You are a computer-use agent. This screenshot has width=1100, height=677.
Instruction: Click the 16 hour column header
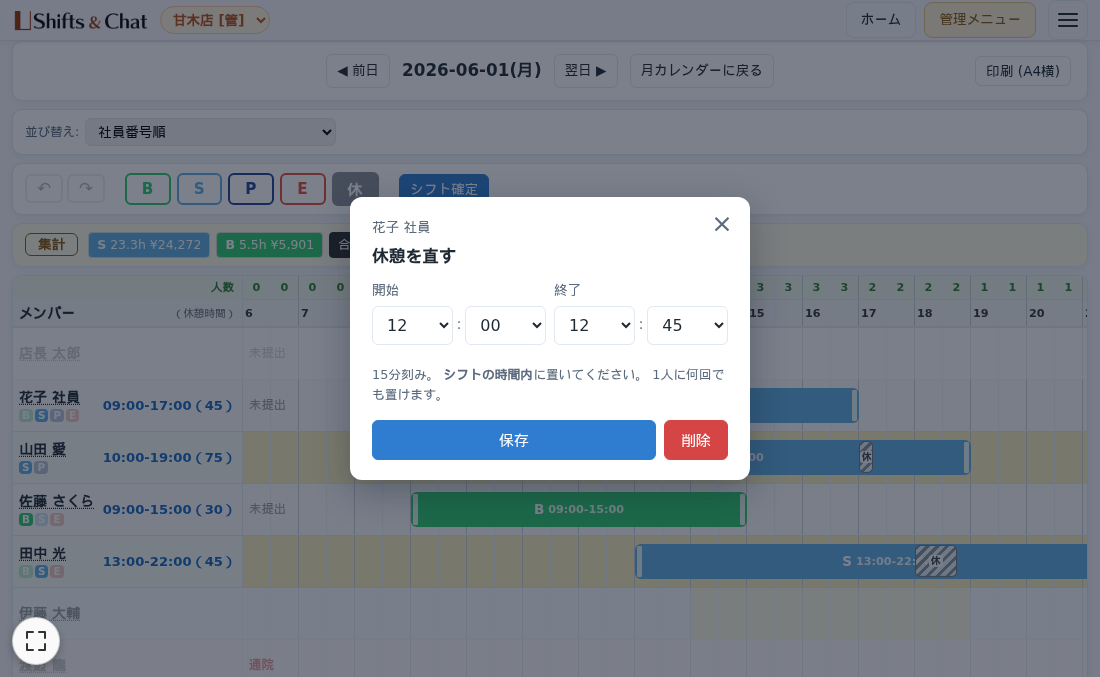[x=812, y=313]
